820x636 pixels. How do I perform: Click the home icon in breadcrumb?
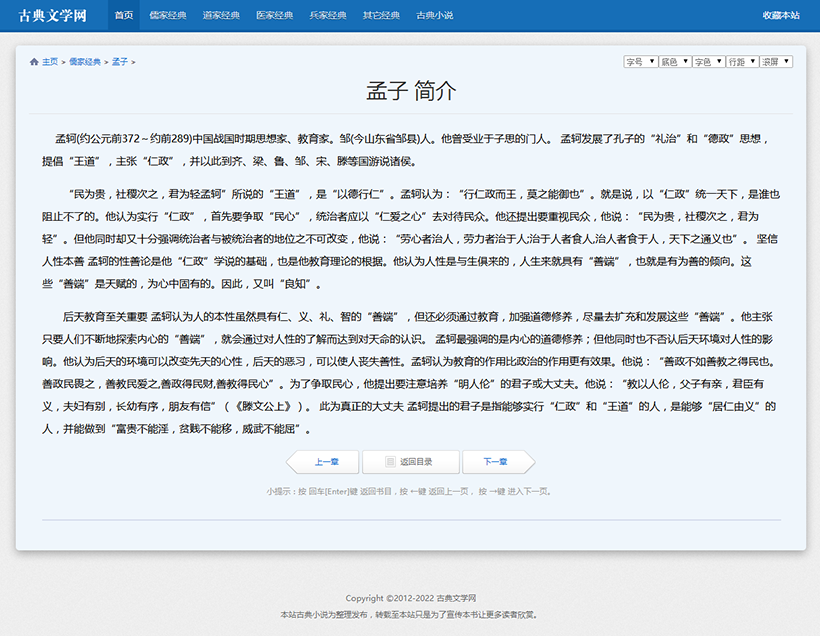[34, 62]
